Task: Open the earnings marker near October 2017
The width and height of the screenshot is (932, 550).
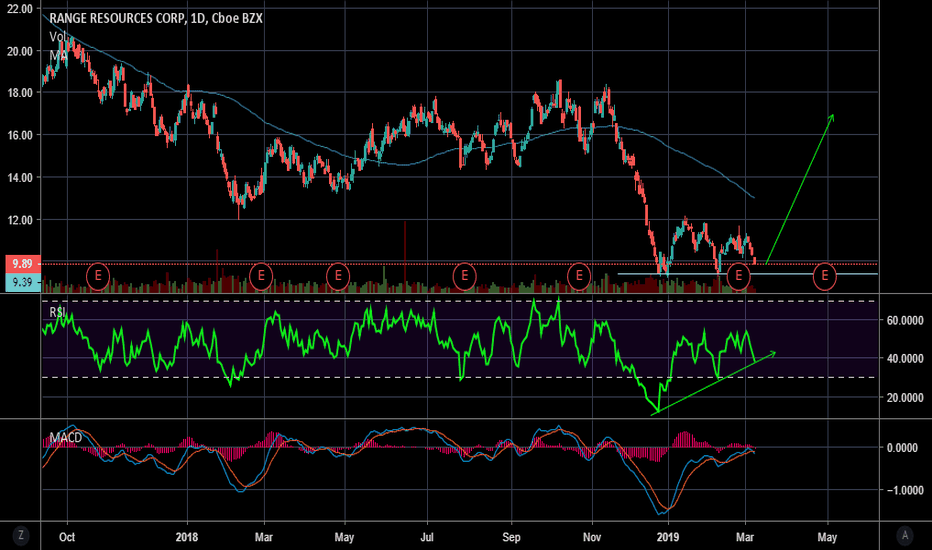Action: (98, 276)
